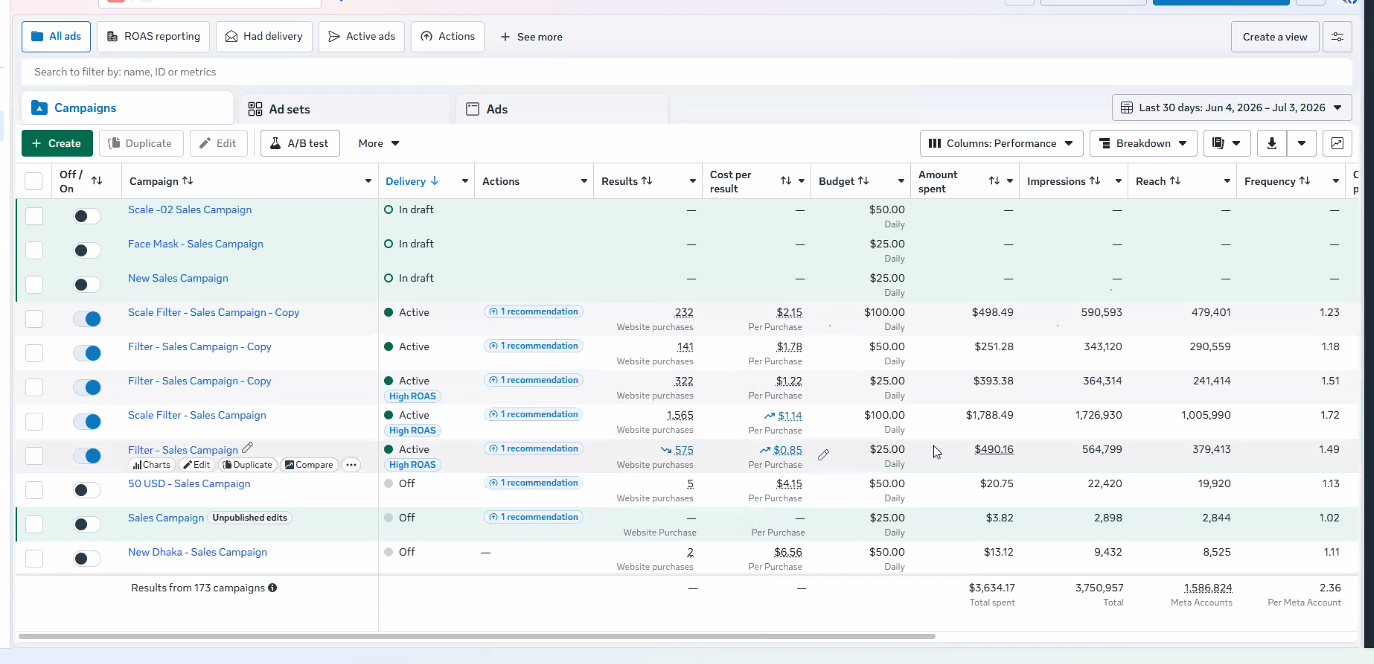1374x664 pixels.
Task: Sort by the Frequency column
Action: coord(1304,181)
